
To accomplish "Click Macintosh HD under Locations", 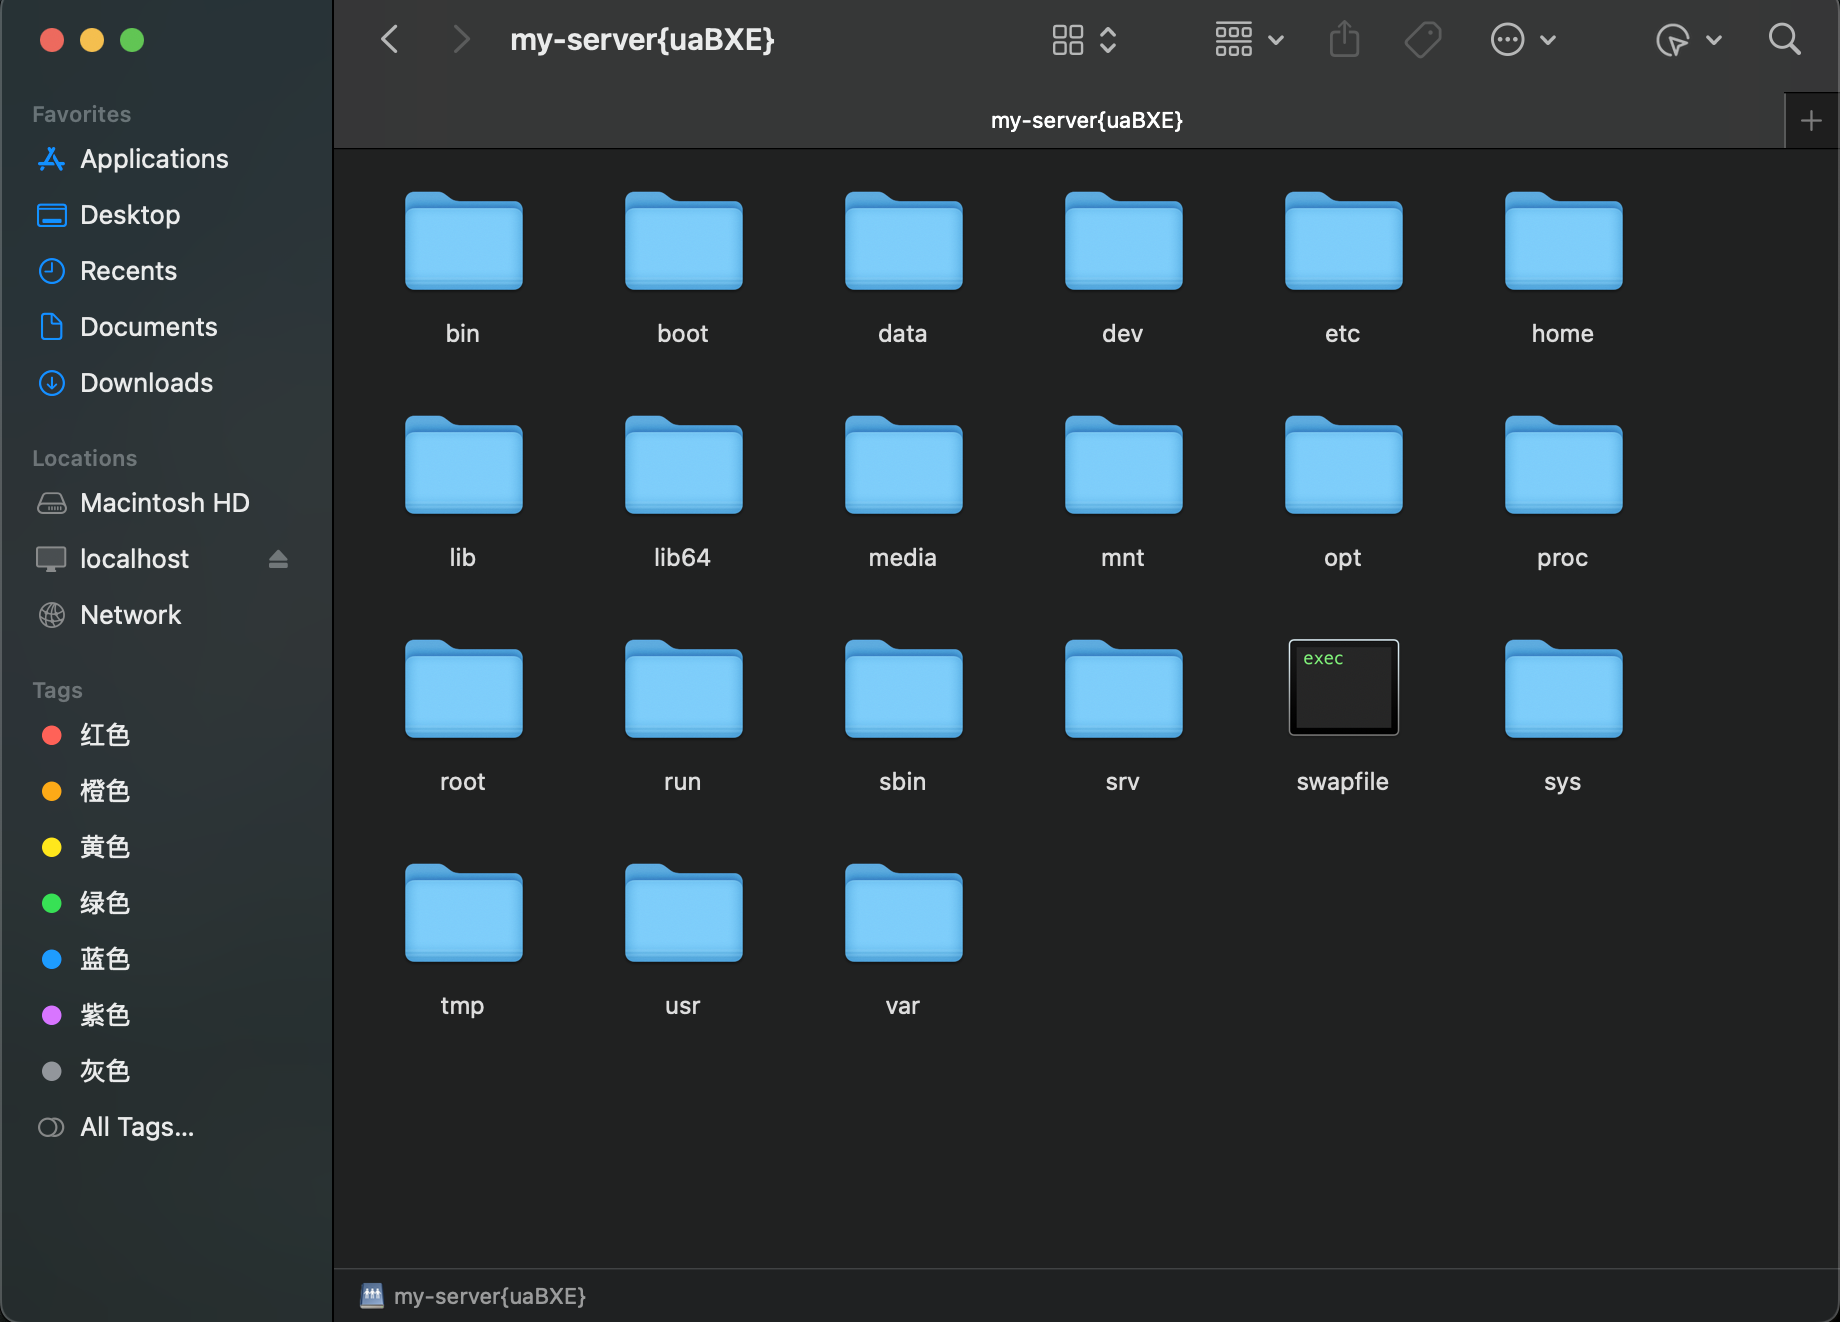I will pyautogui.click(x=164, y=503).
